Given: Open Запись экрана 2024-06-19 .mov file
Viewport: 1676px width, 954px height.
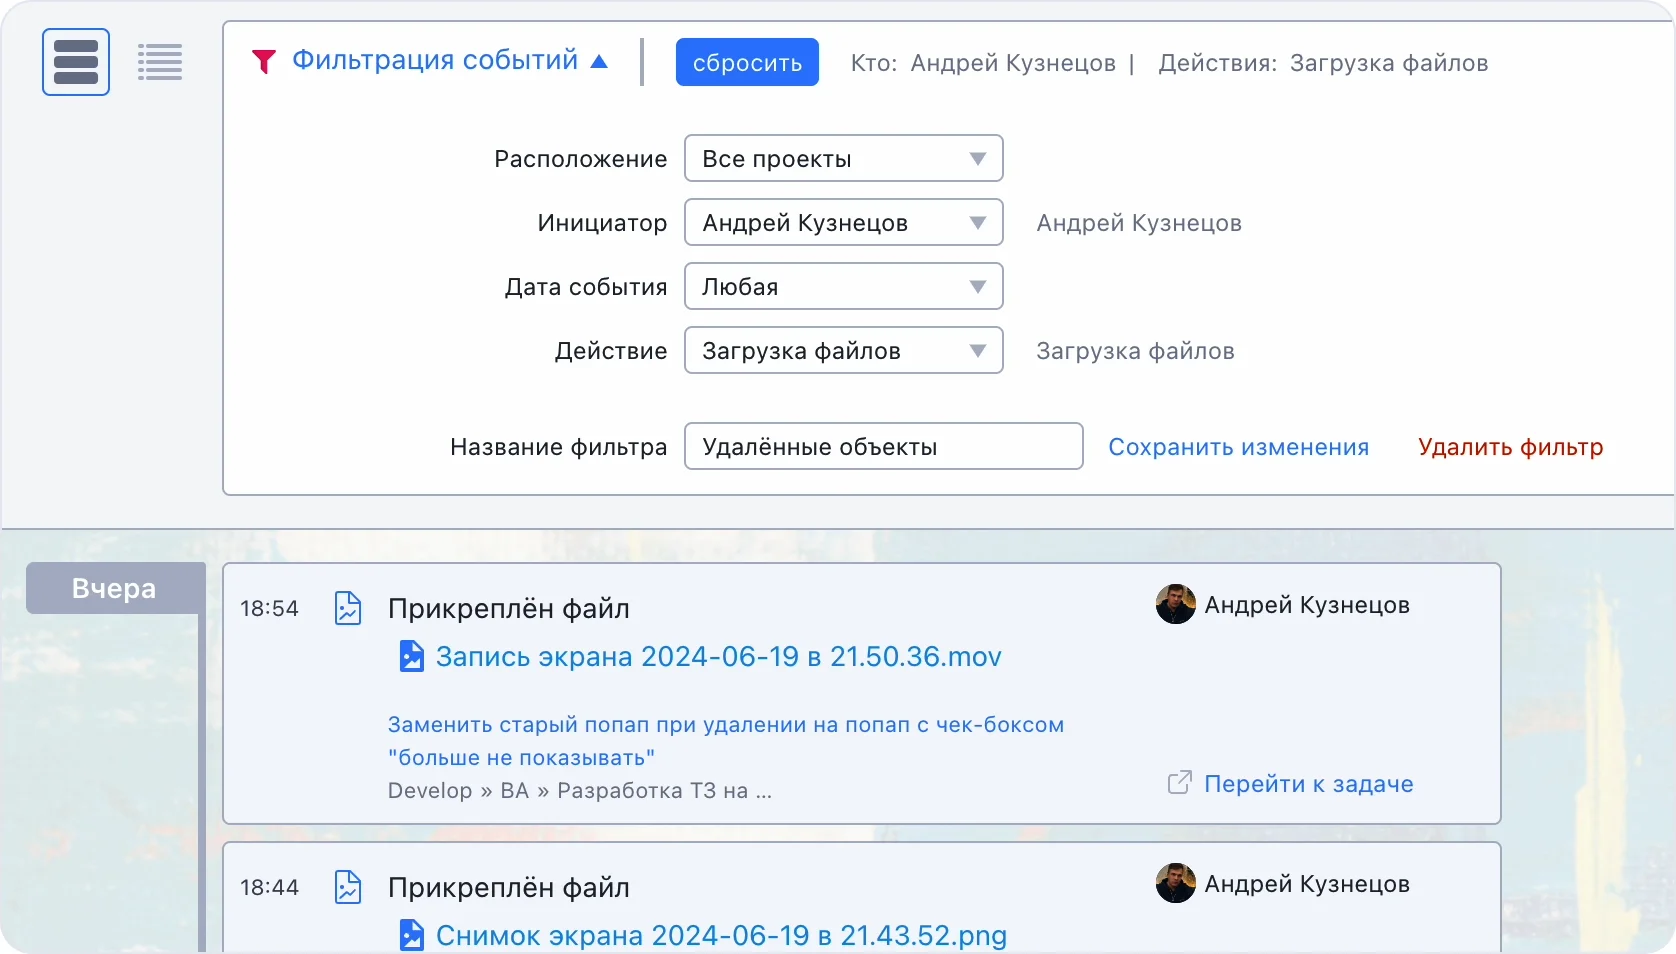Looking at the screenshot, I should 718,657.
